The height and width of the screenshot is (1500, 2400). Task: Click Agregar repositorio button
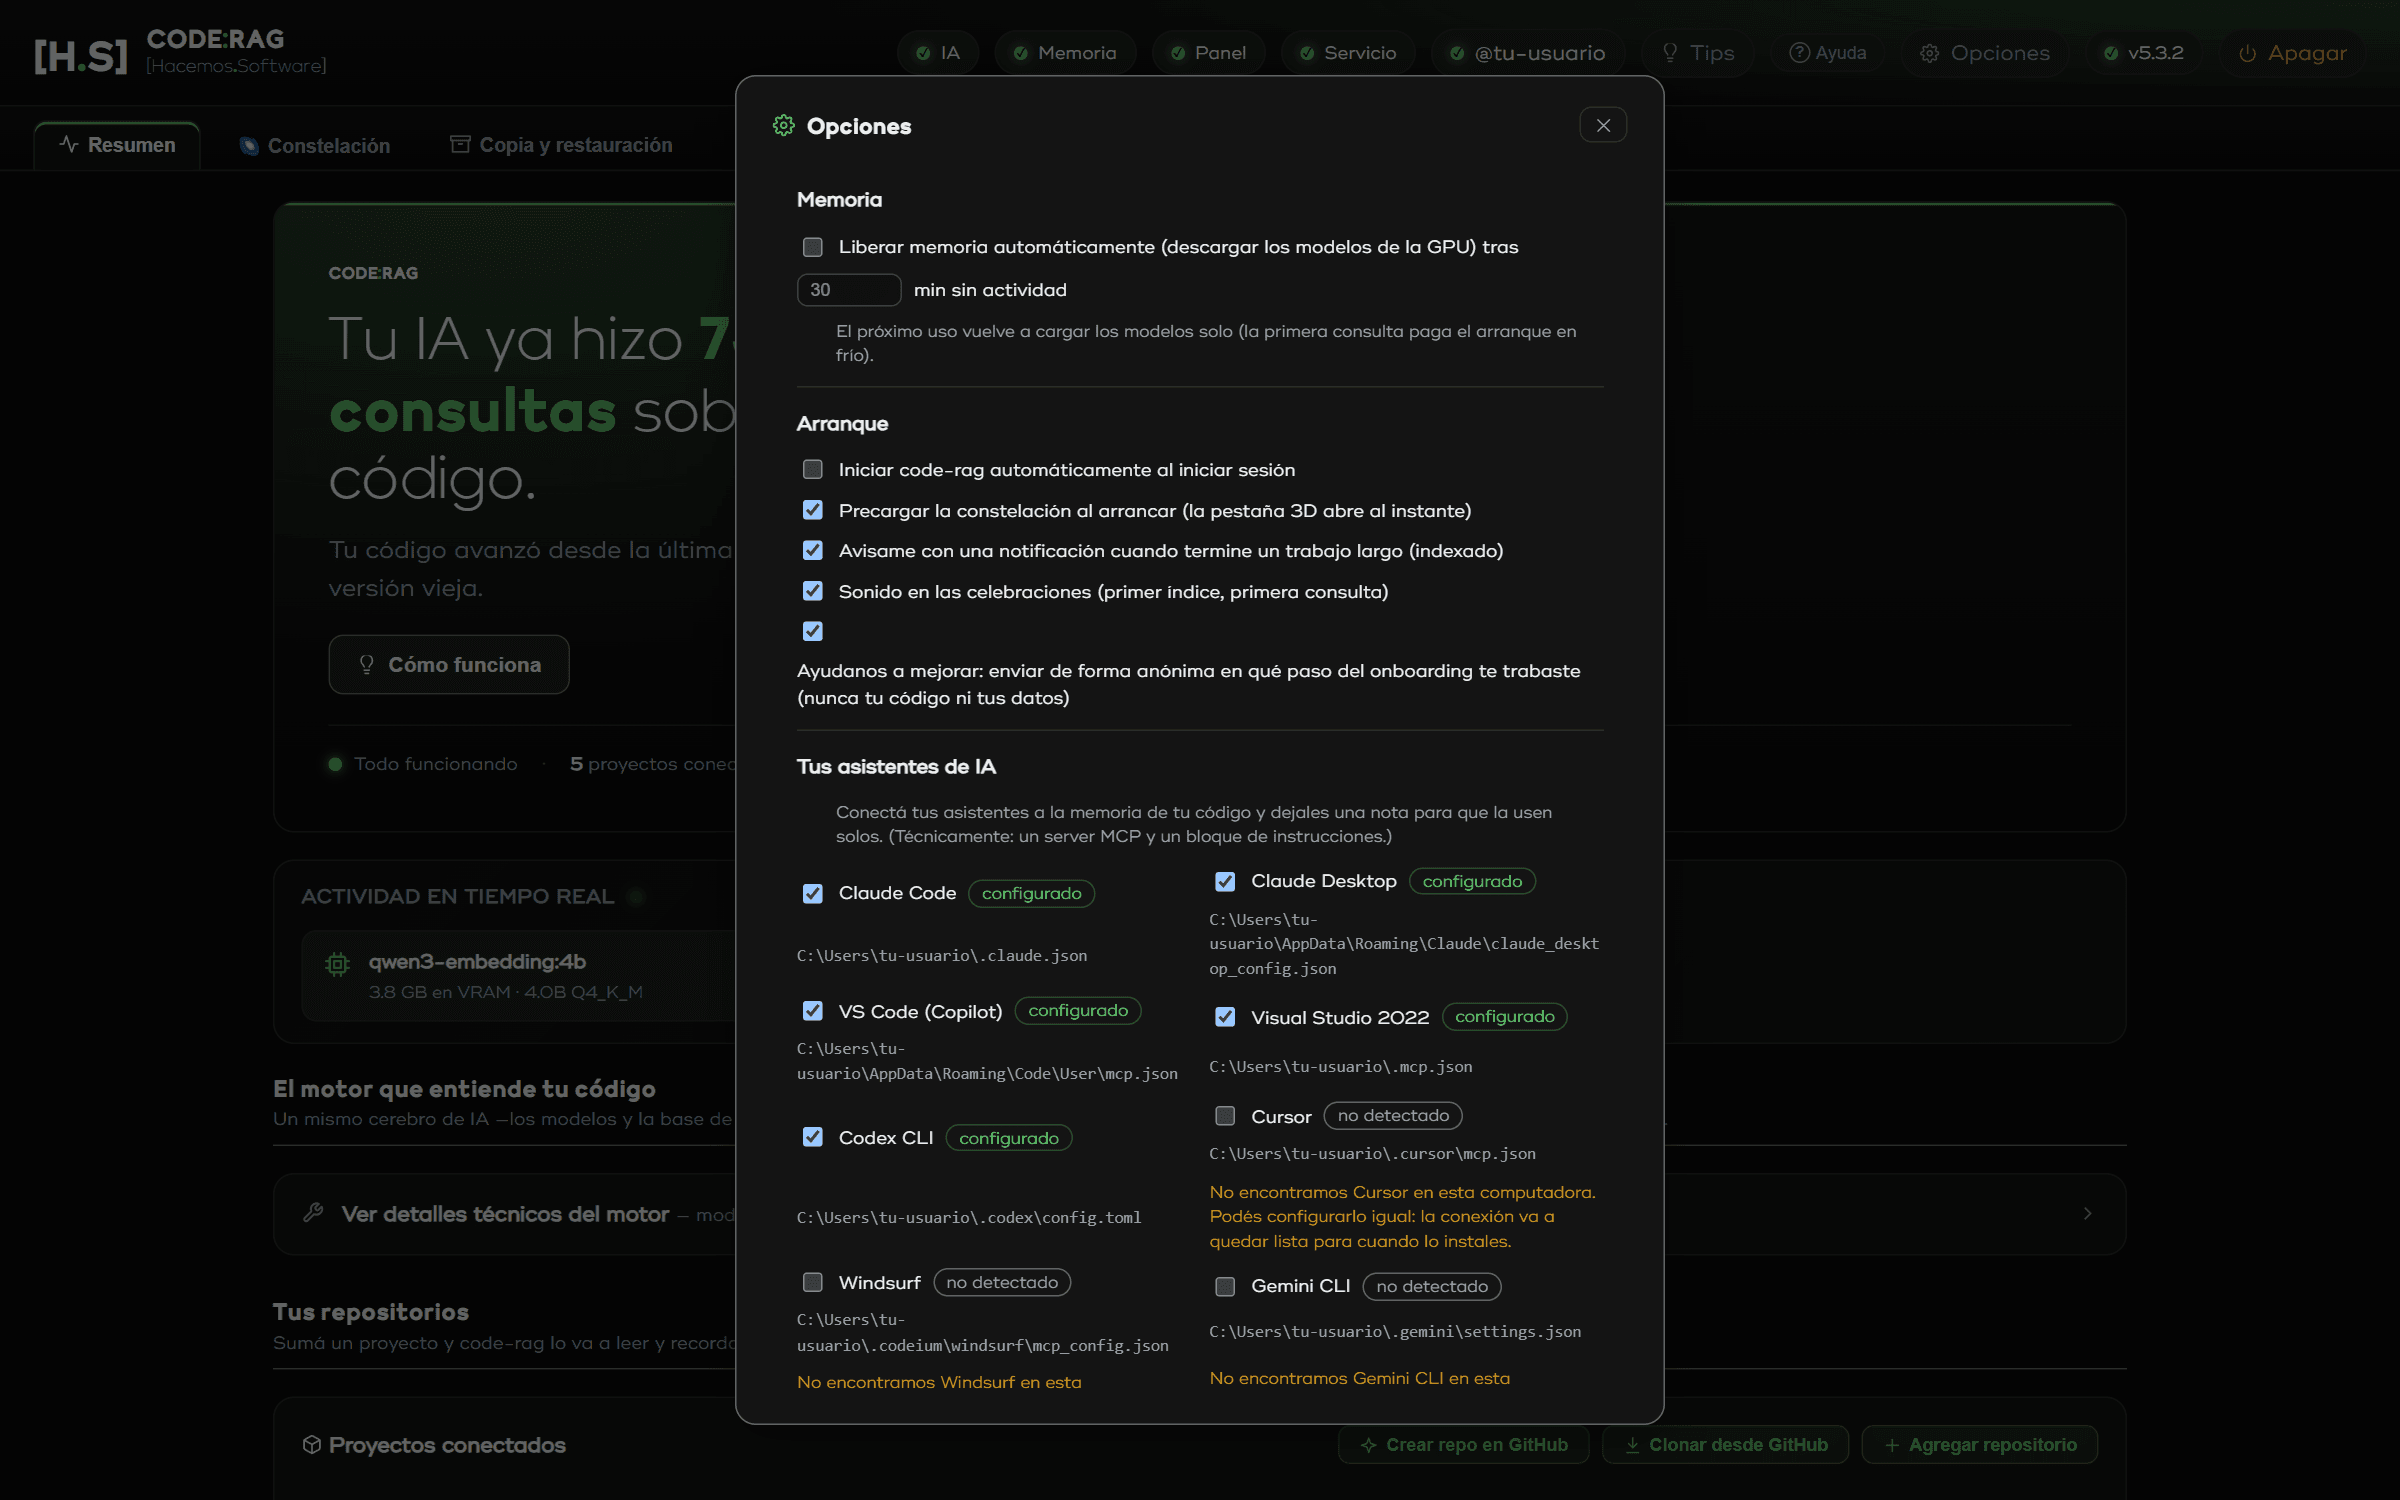click(x=1980, y=1445)
